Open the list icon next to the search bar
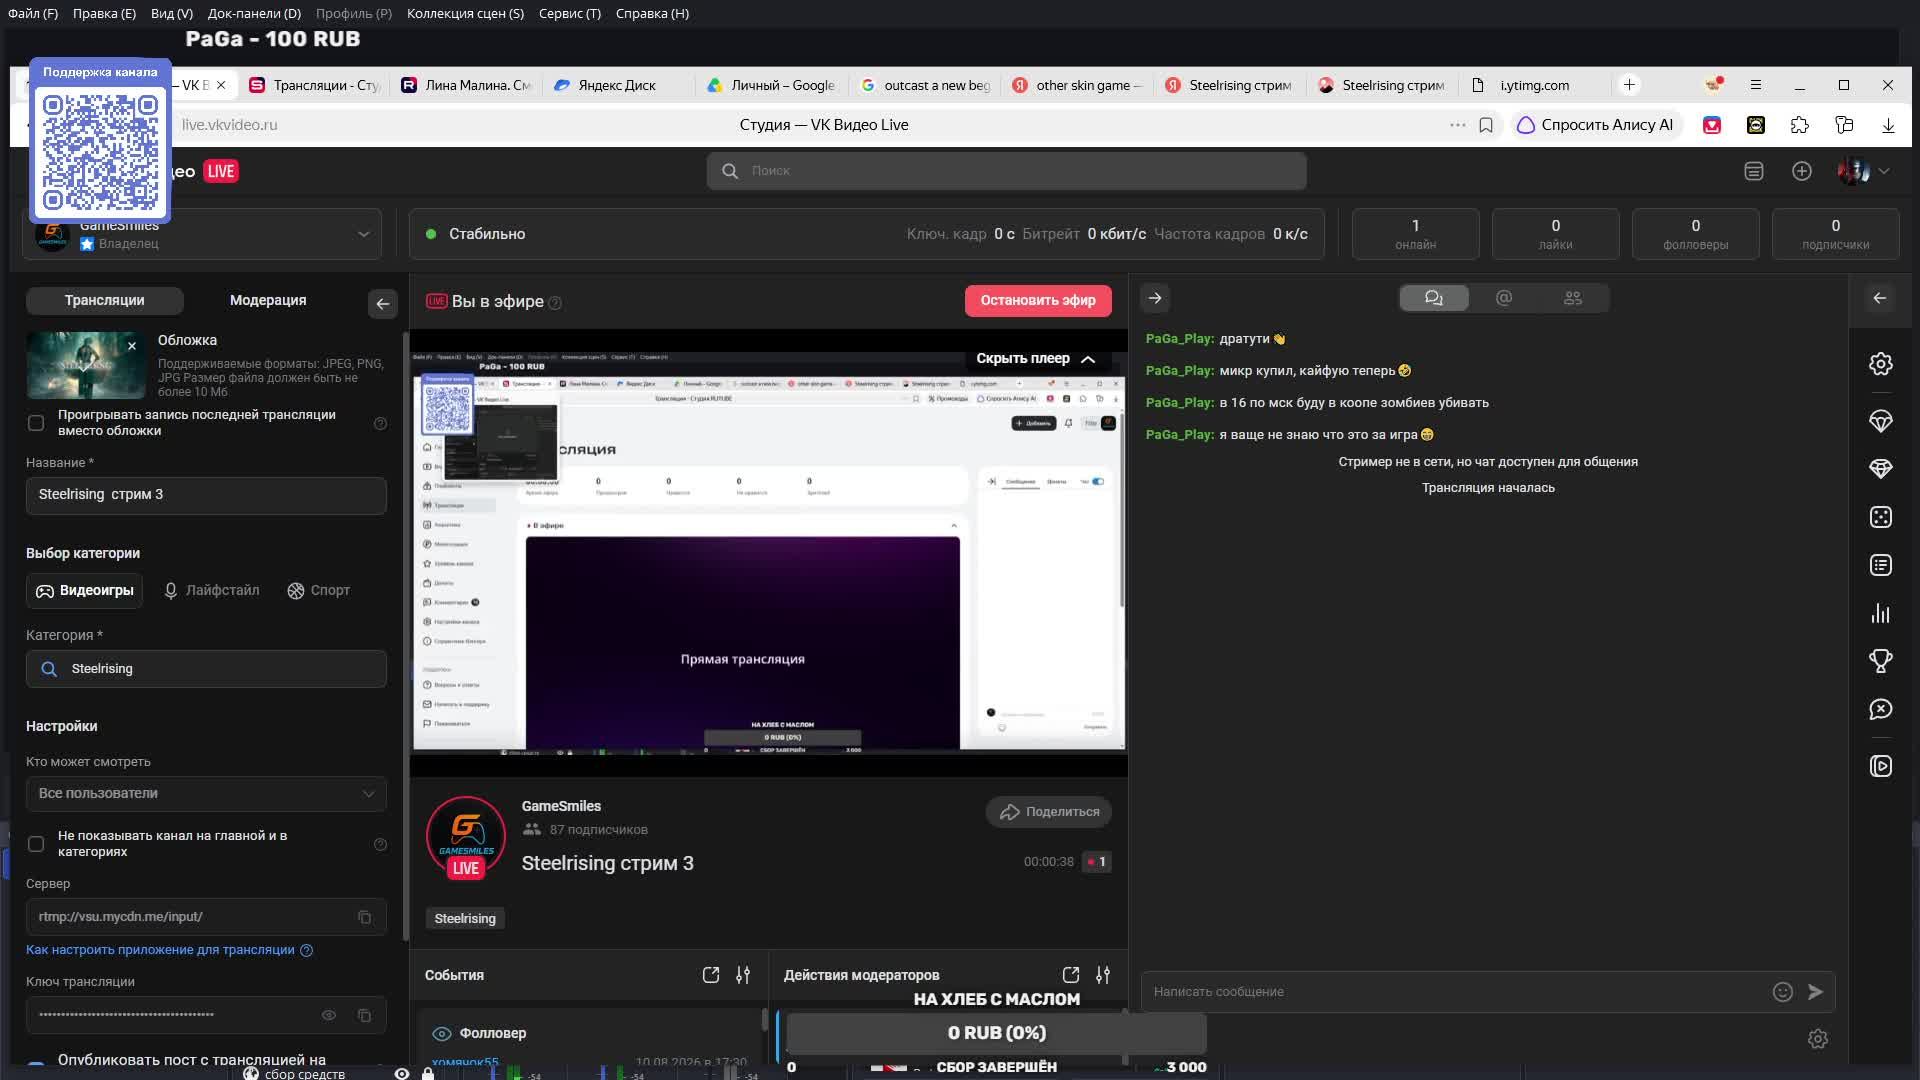 tap(1753, 171)
